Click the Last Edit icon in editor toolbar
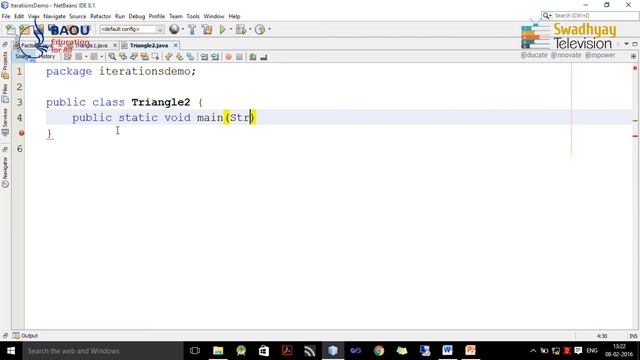This screenshot has width=640, height=360. (x=67, y=57)
